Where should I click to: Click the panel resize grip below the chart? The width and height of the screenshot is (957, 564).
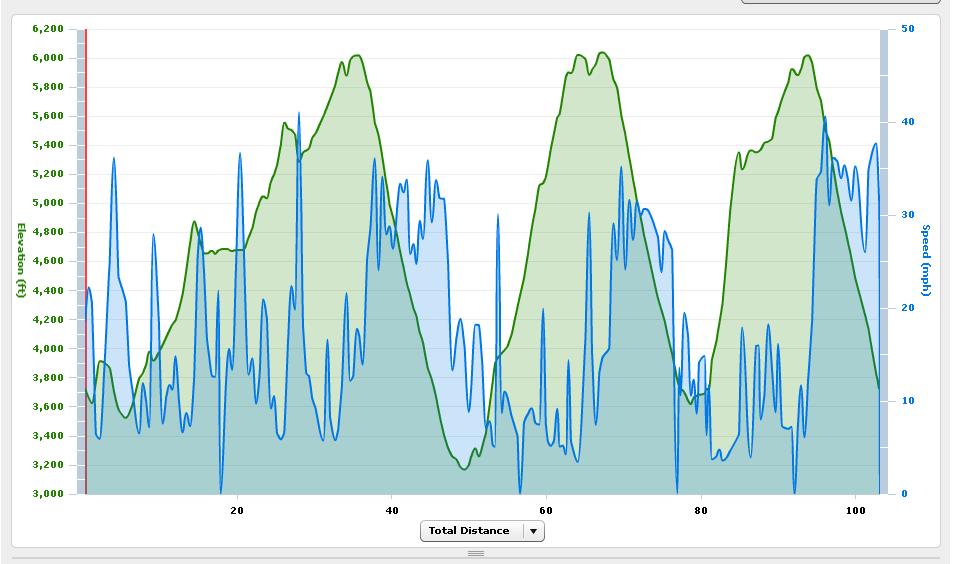(x=476, y=553)
